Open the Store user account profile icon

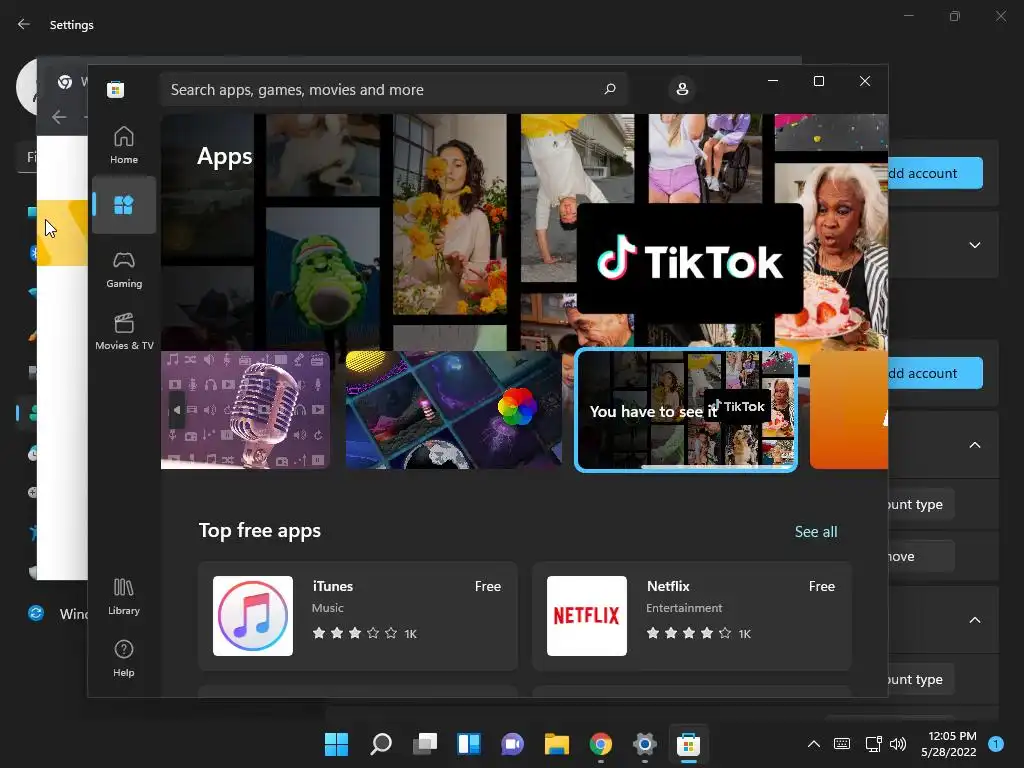[x=682, y=89]
